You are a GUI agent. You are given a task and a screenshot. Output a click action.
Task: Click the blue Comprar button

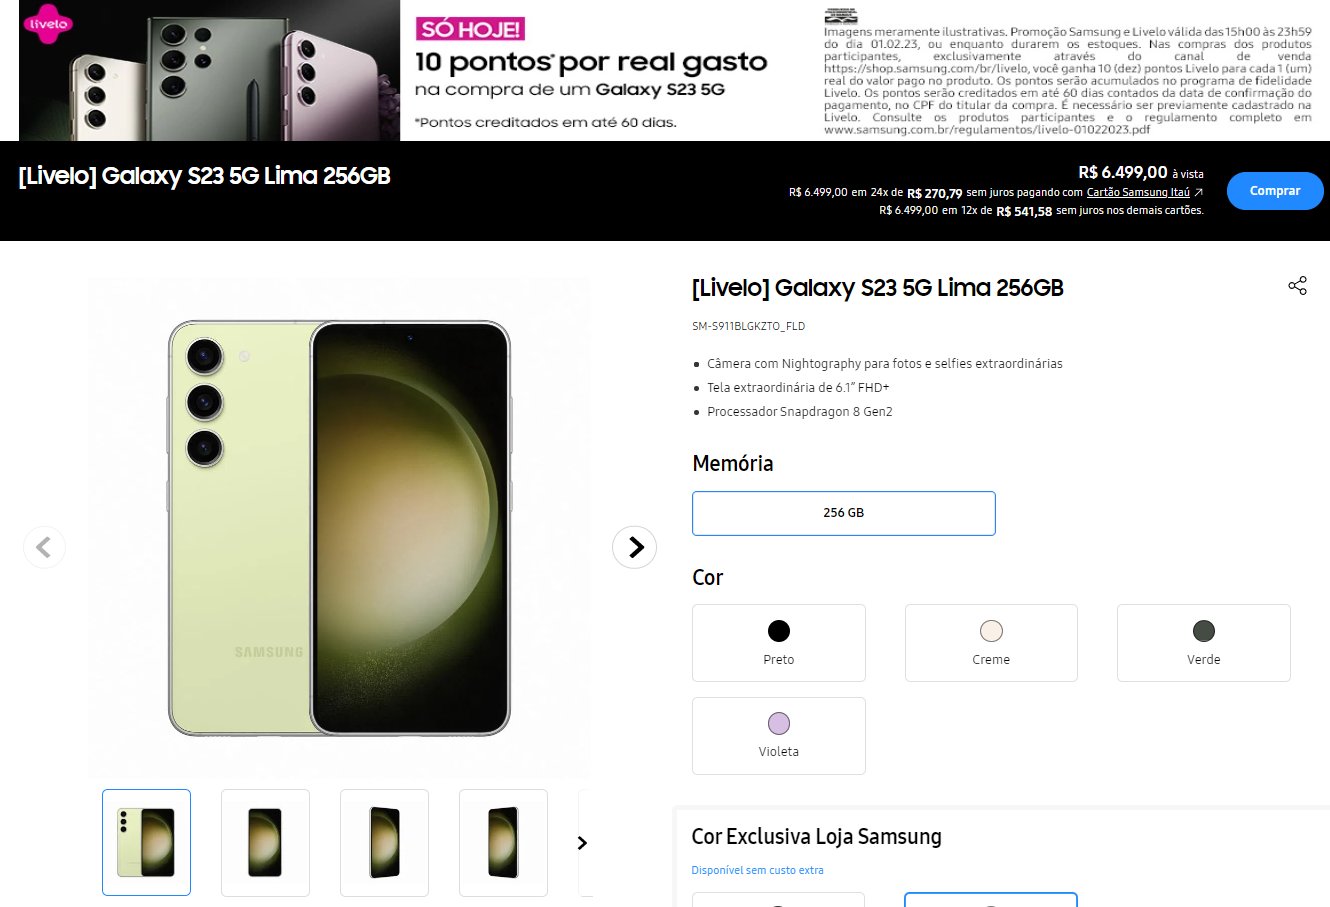(x=1275, y=191)
